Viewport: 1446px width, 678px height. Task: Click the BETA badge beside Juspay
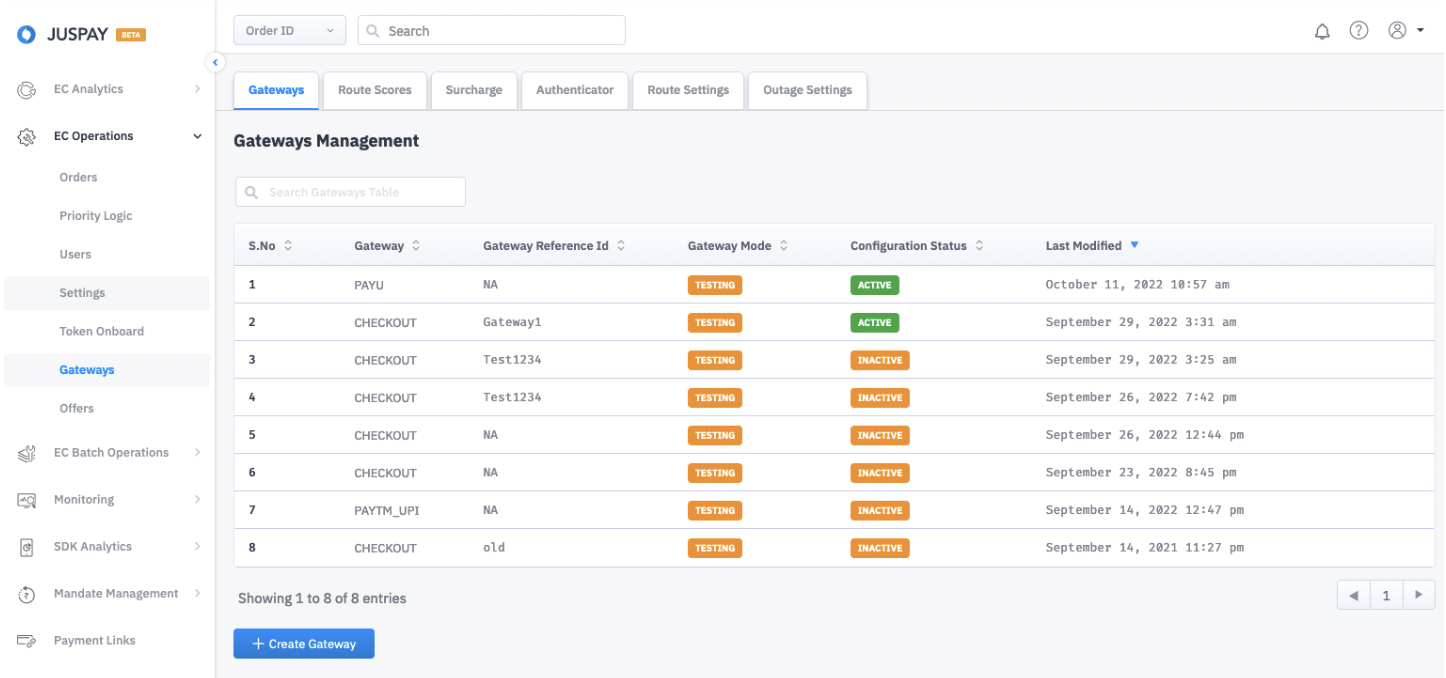131,35
